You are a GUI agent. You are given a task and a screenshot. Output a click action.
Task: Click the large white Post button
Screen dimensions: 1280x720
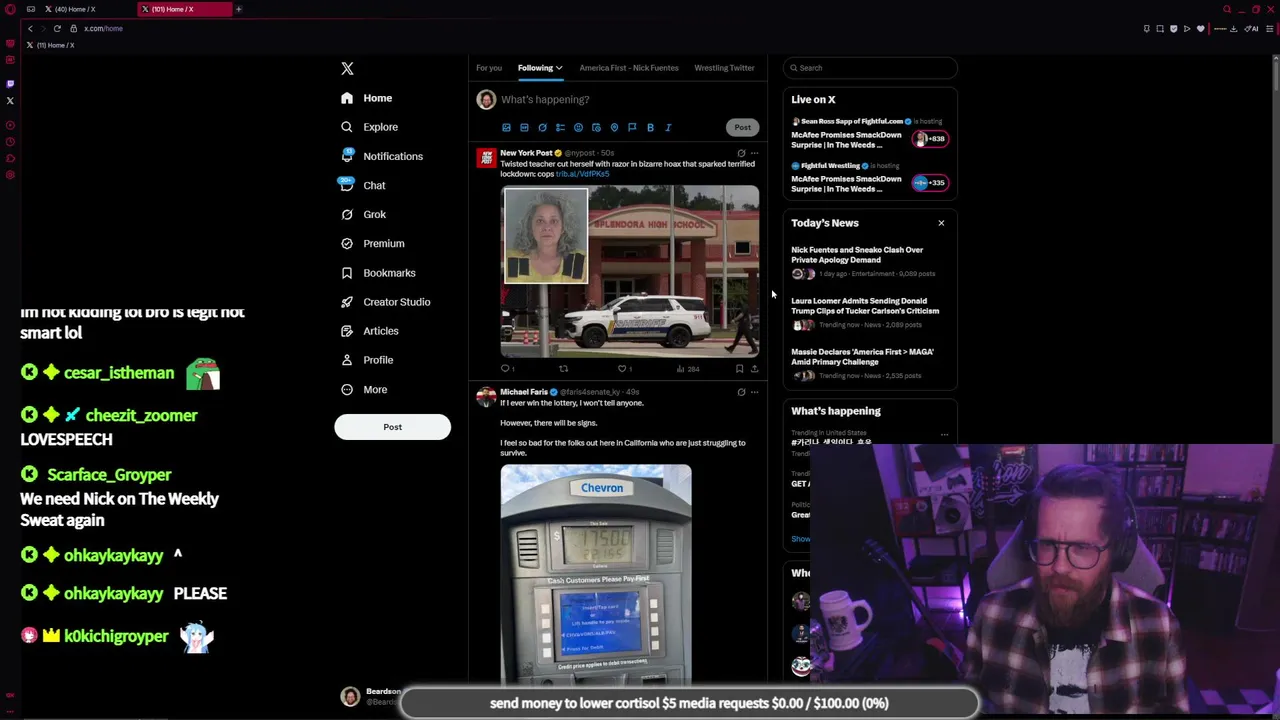click(392, 427)
